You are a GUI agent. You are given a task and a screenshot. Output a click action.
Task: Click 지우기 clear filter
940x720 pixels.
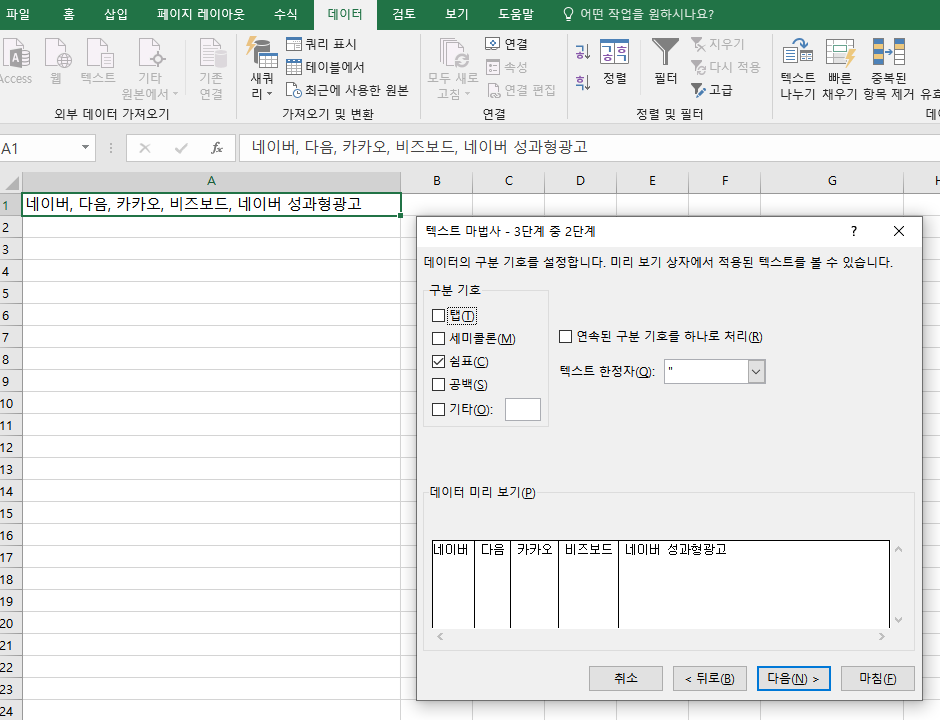click(x=718, y=44)
